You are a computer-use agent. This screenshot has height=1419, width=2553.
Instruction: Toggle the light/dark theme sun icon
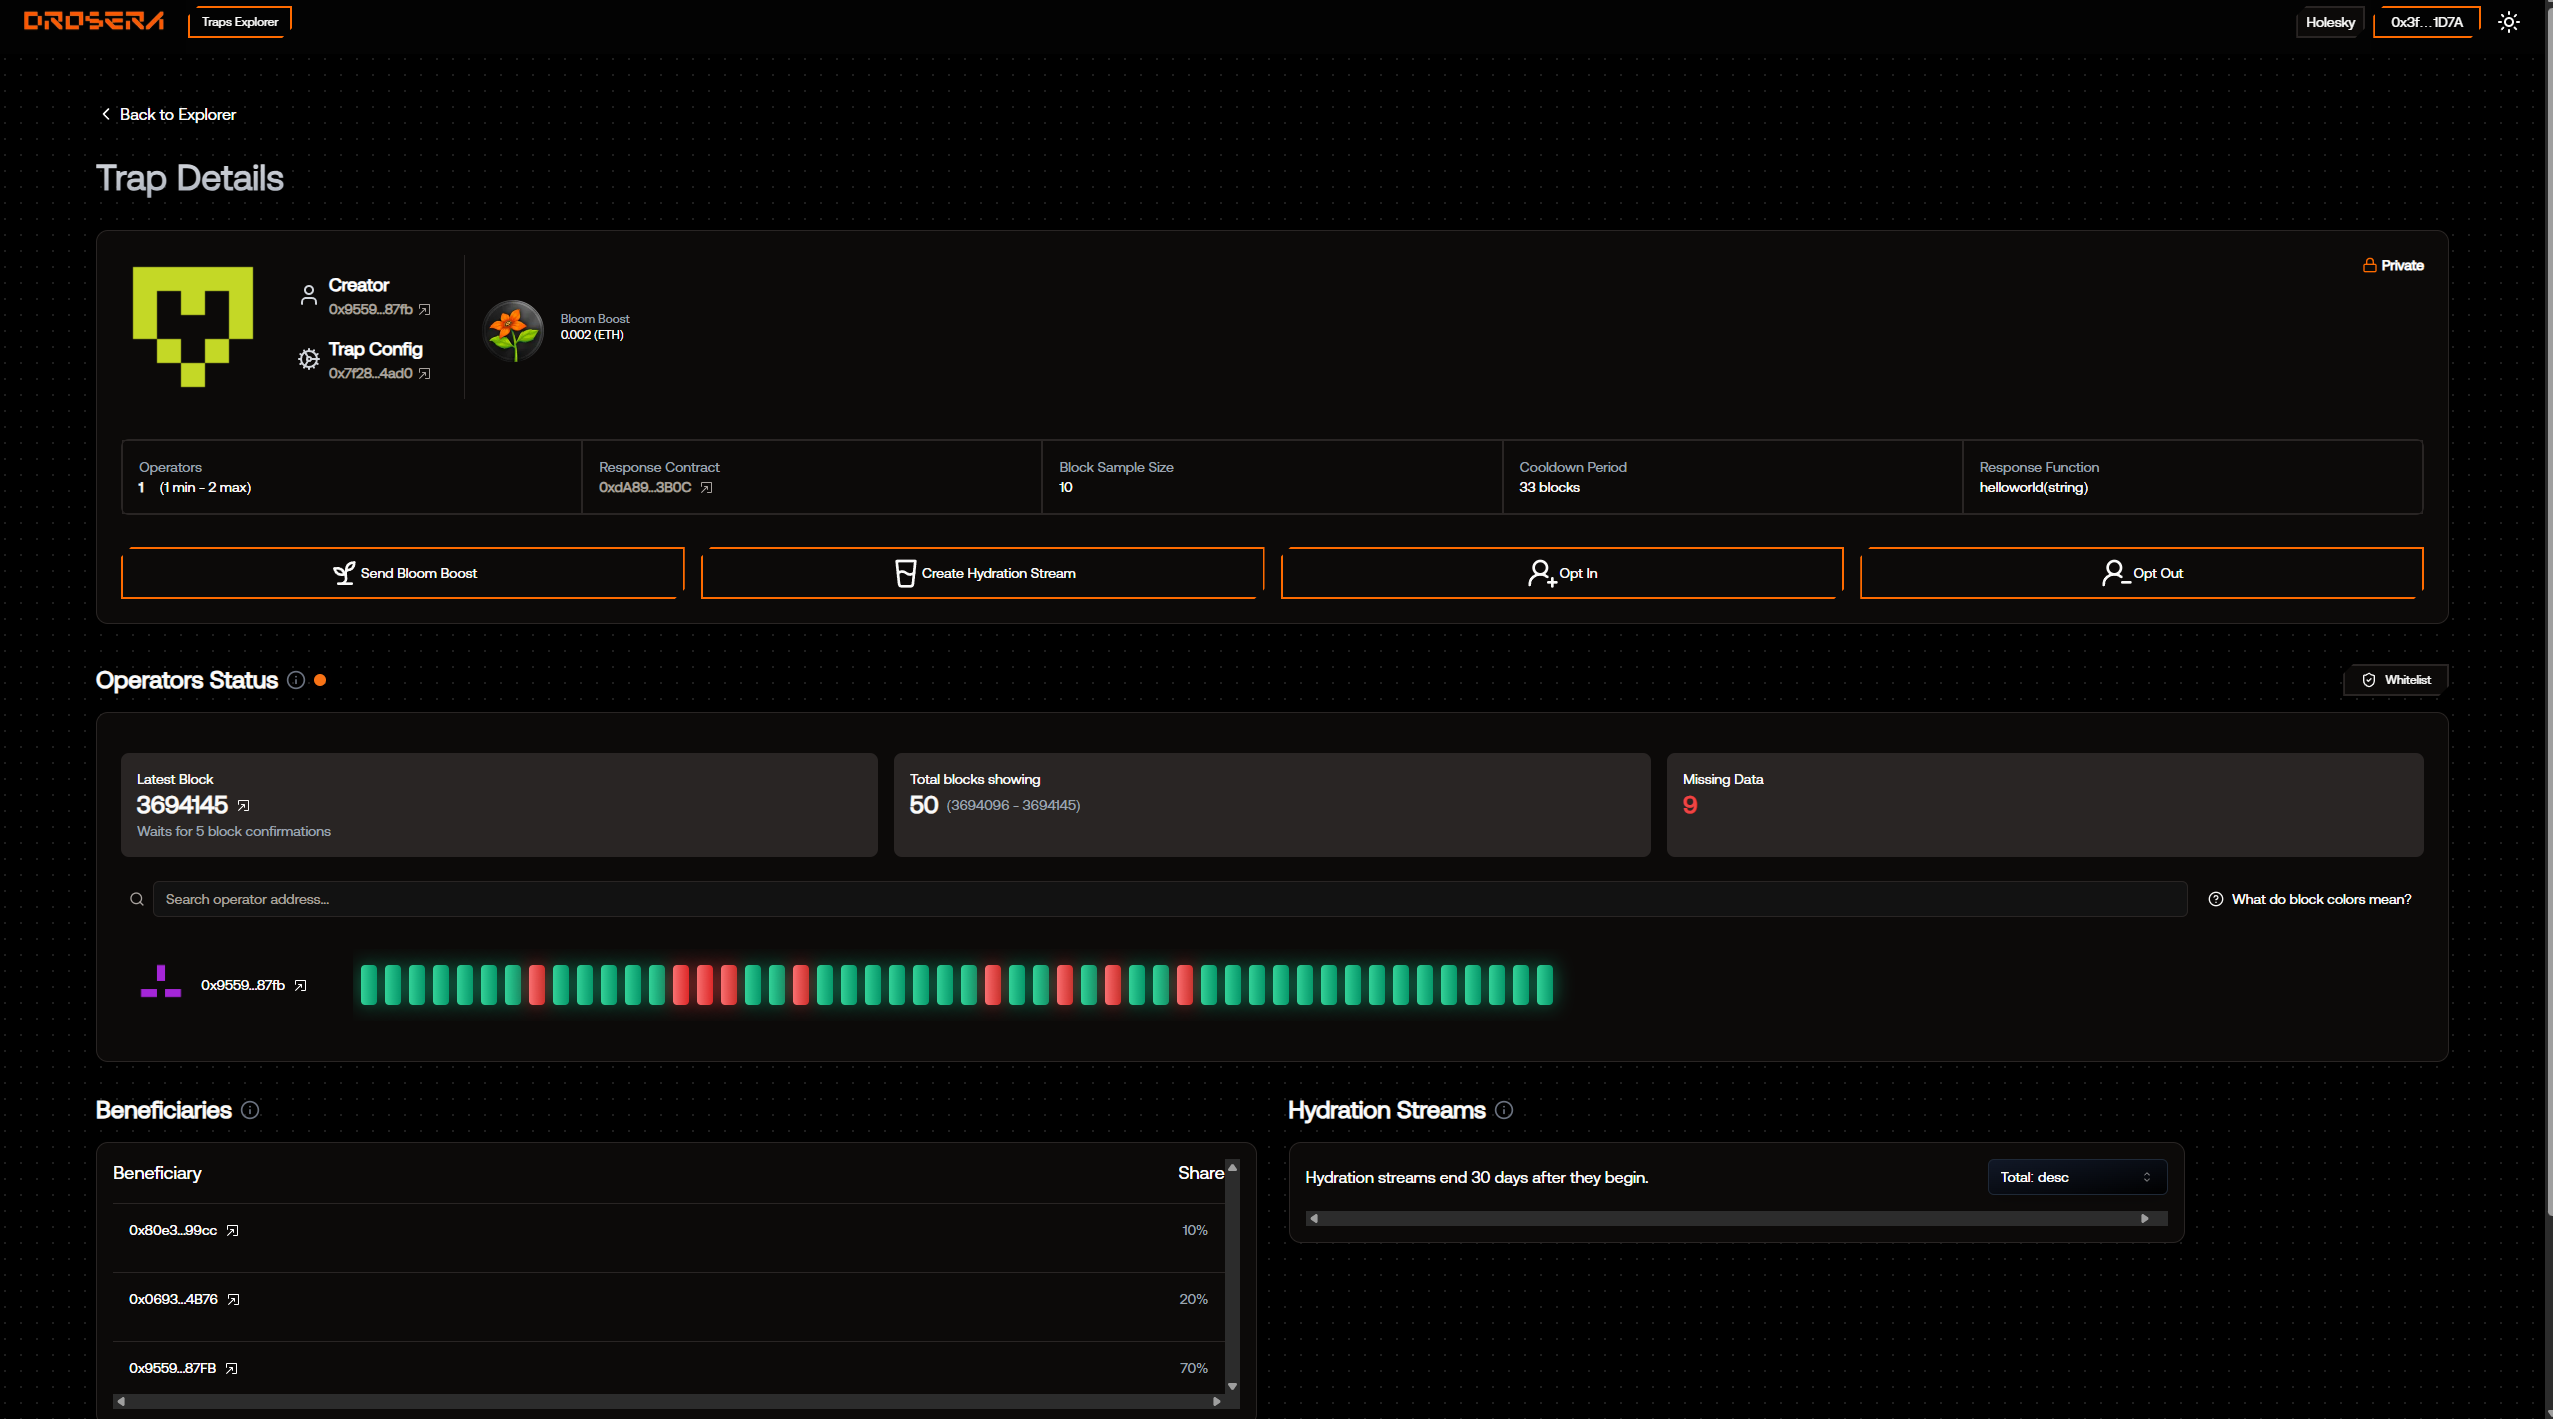[2508, 22]
